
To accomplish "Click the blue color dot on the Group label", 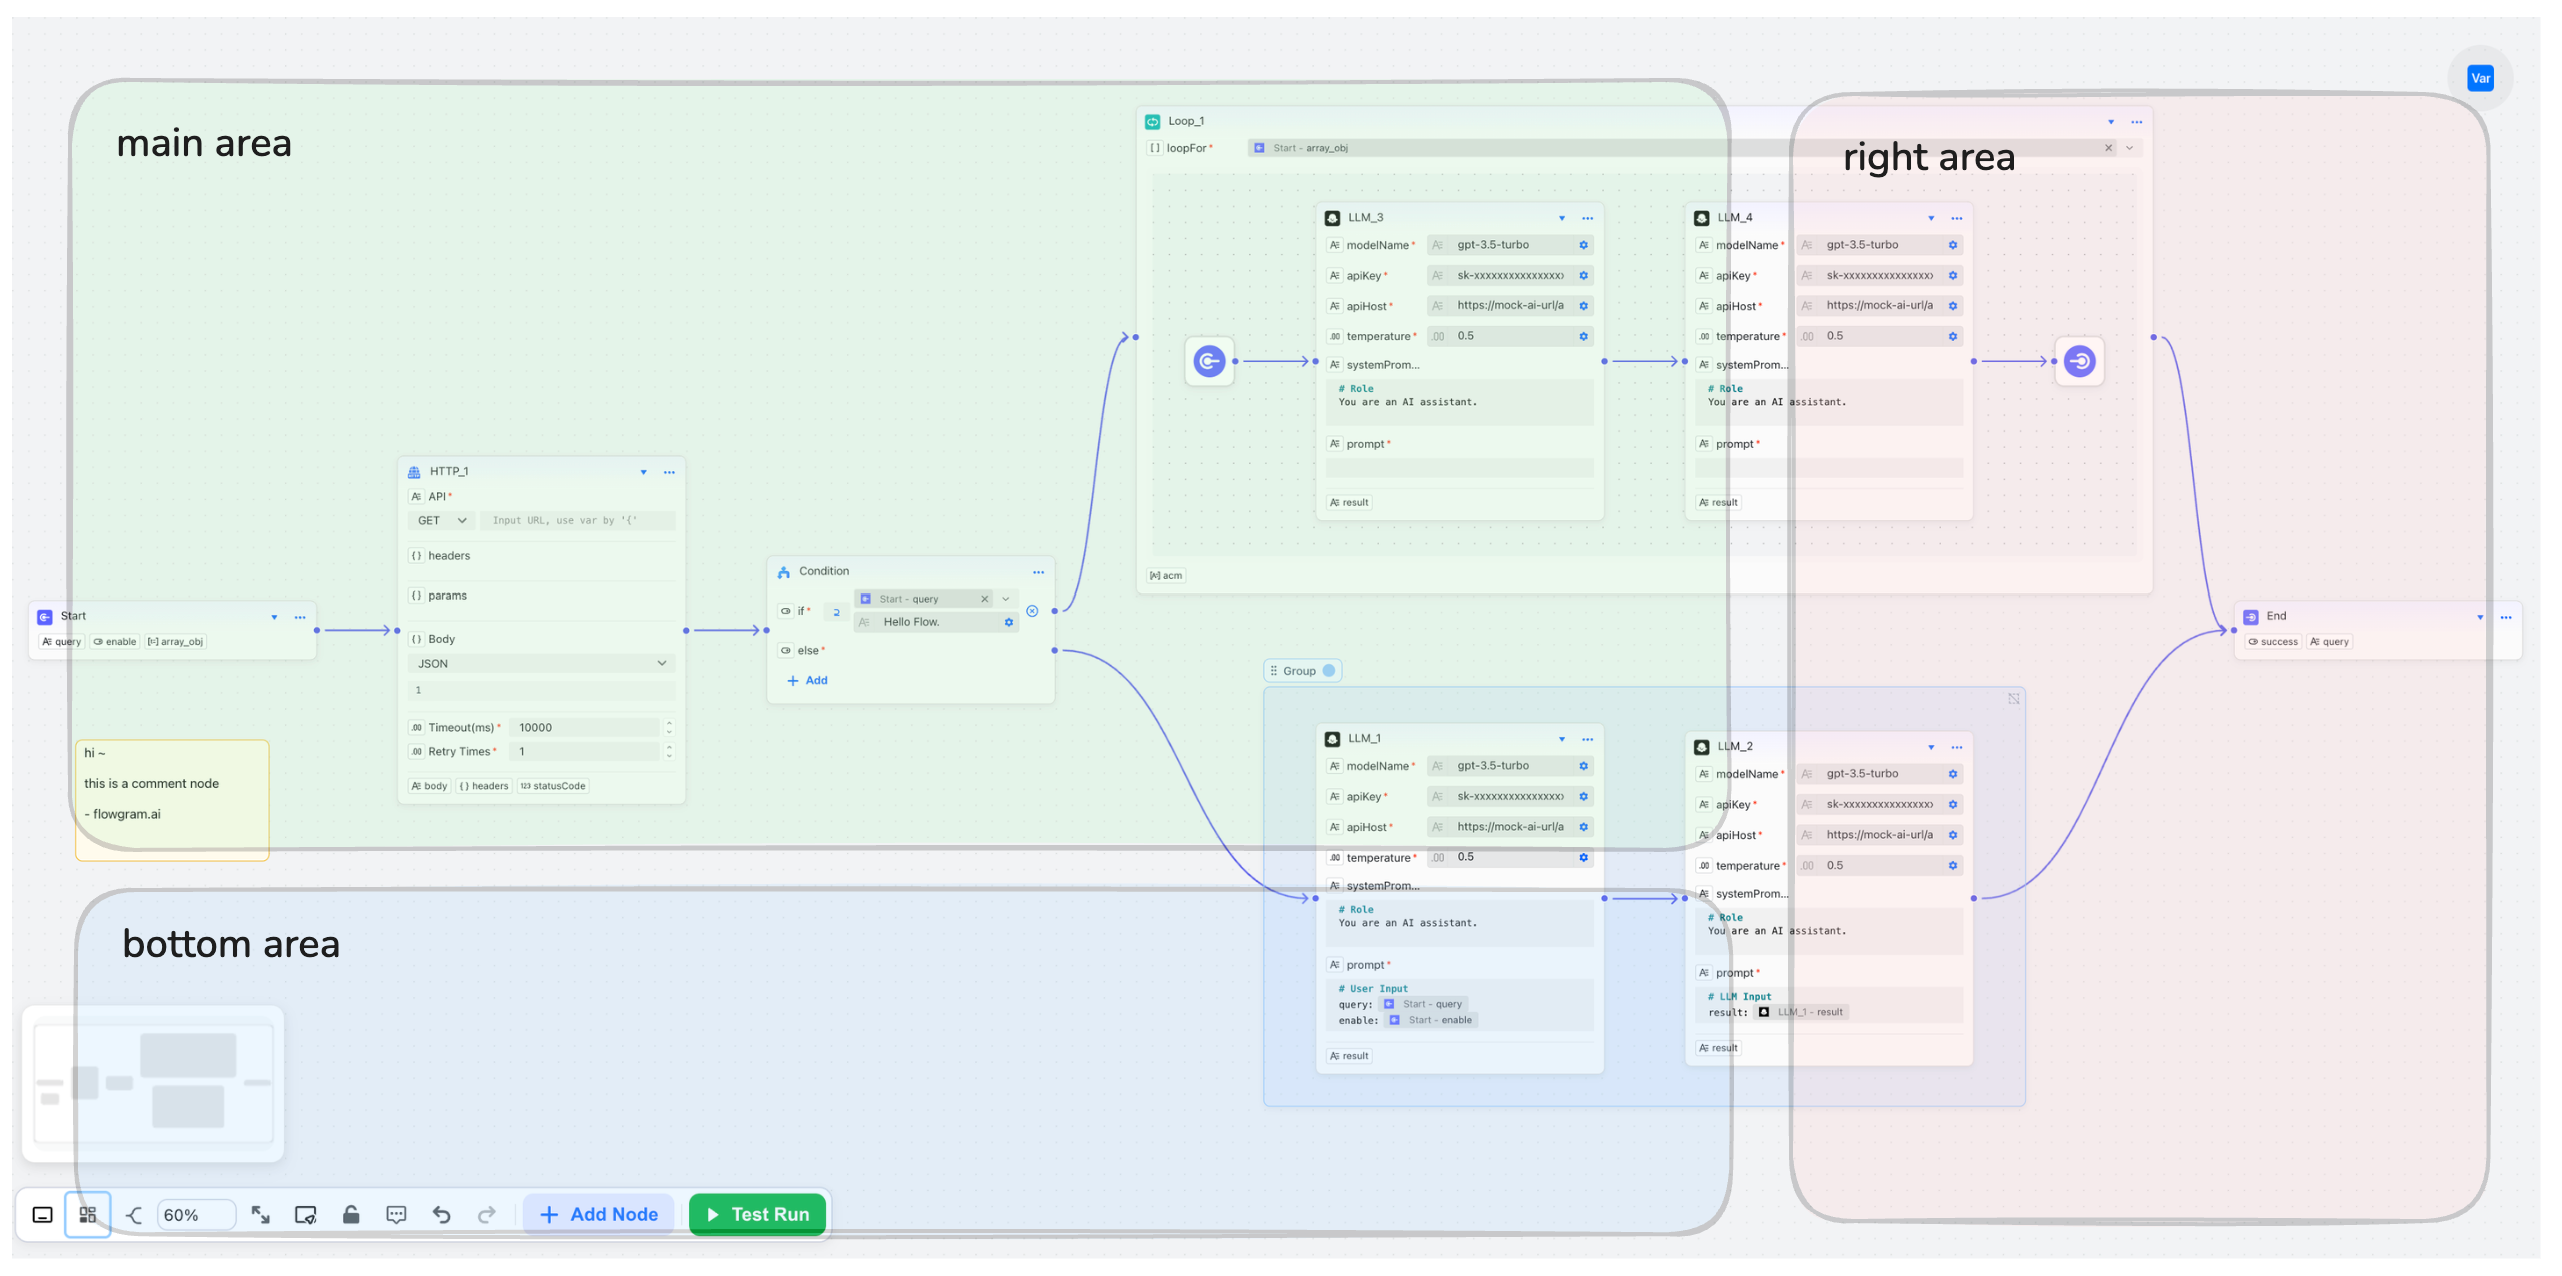I will pyautogui.click(x=1329, y=671).
